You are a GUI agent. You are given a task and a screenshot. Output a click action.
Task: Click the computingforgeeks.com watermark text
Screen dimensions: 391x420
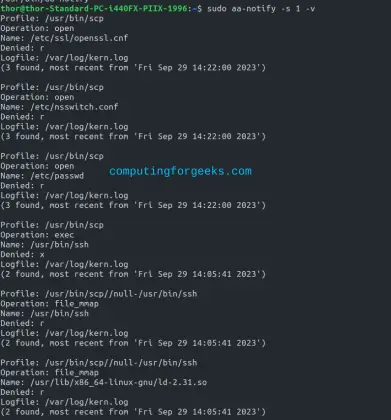180,171
